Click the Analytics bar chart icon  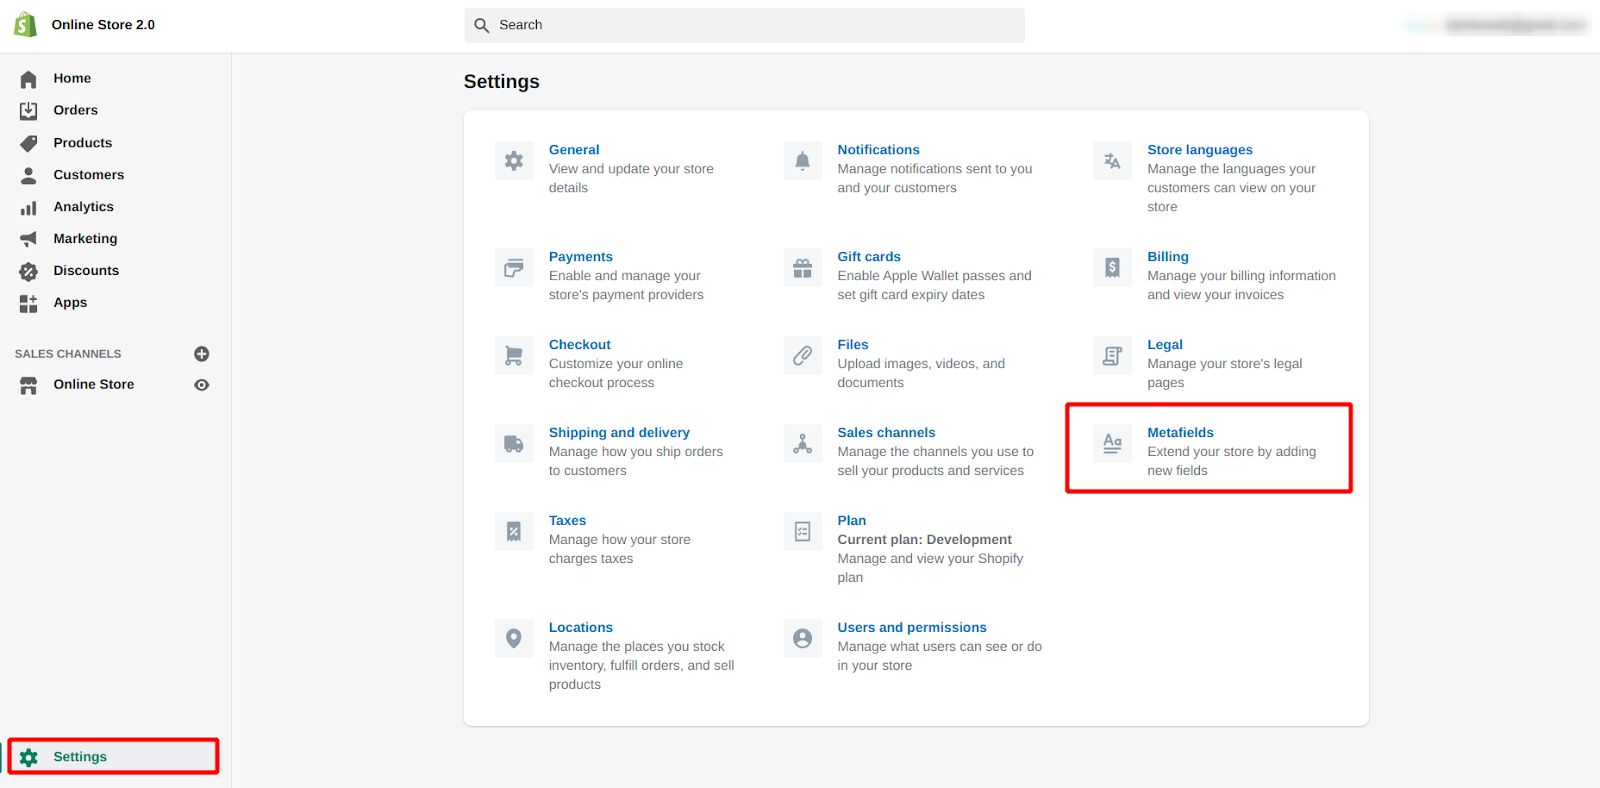pos(28,207)
